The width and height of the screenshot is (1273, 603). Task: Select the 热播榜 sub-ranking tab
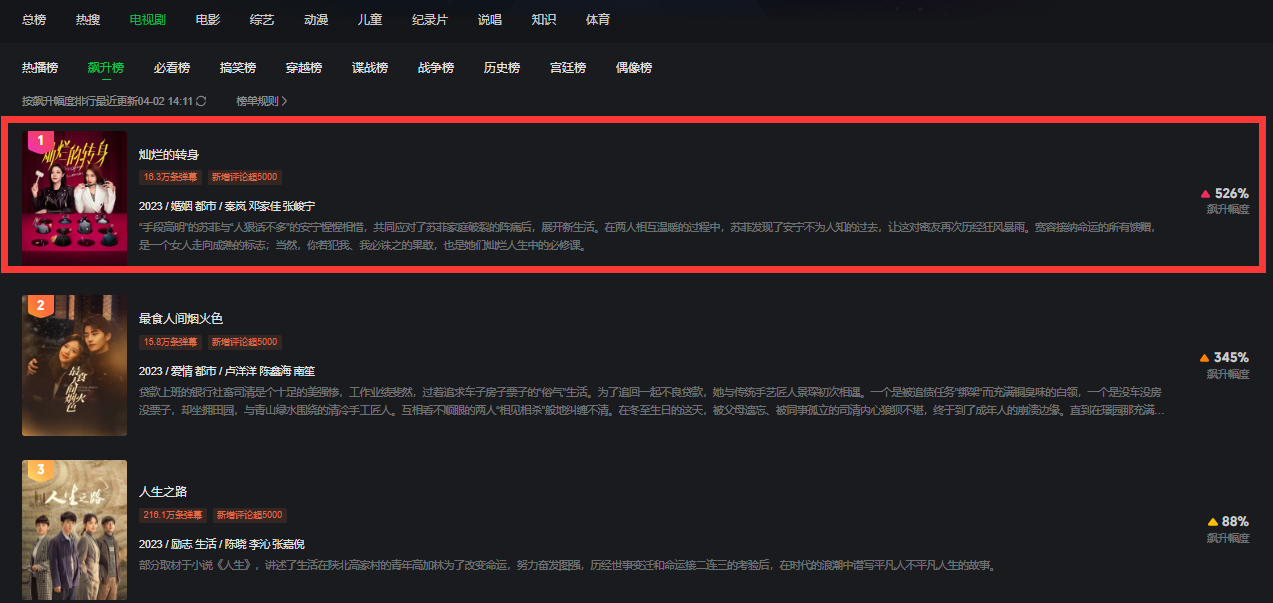pyautogui.click(x=40, y=68)
